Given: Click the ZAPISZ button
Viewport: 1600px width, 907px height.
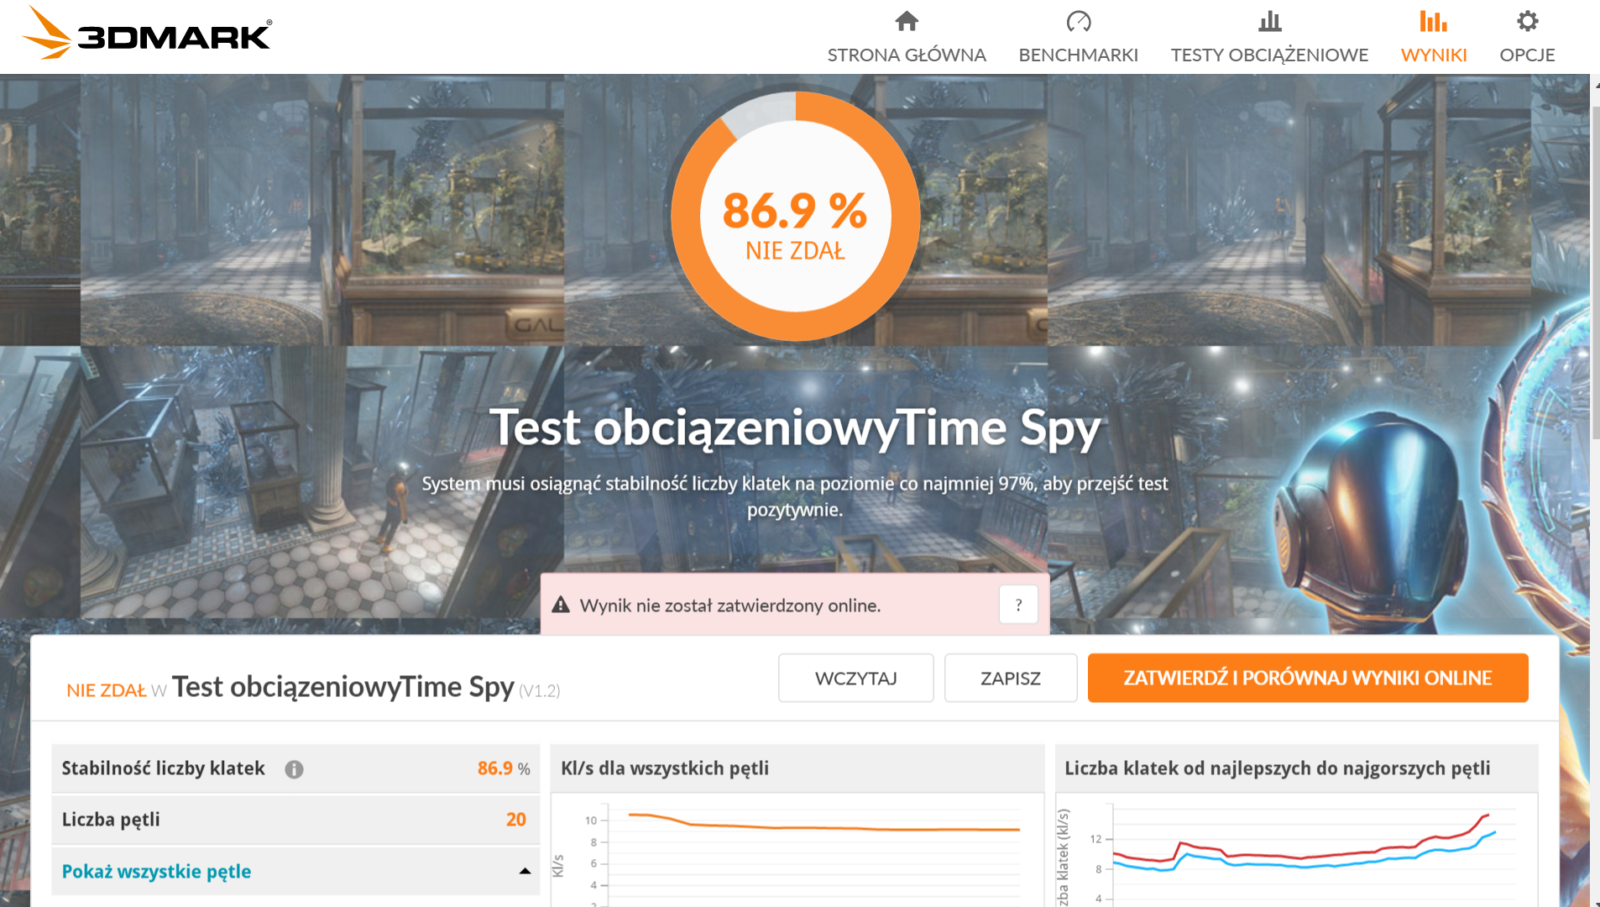Looking at the screenshot, I should pyautogui.click(x=1010, y=678).
